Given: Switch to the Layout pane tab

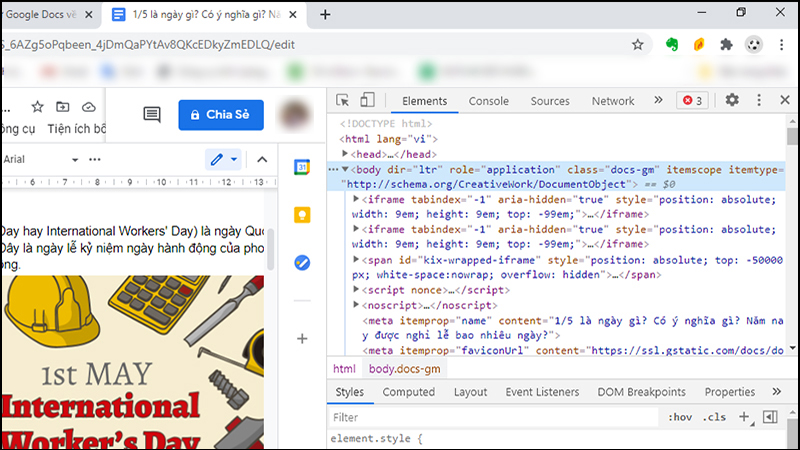Looking at the screenshot, I should tap(470, 392).
